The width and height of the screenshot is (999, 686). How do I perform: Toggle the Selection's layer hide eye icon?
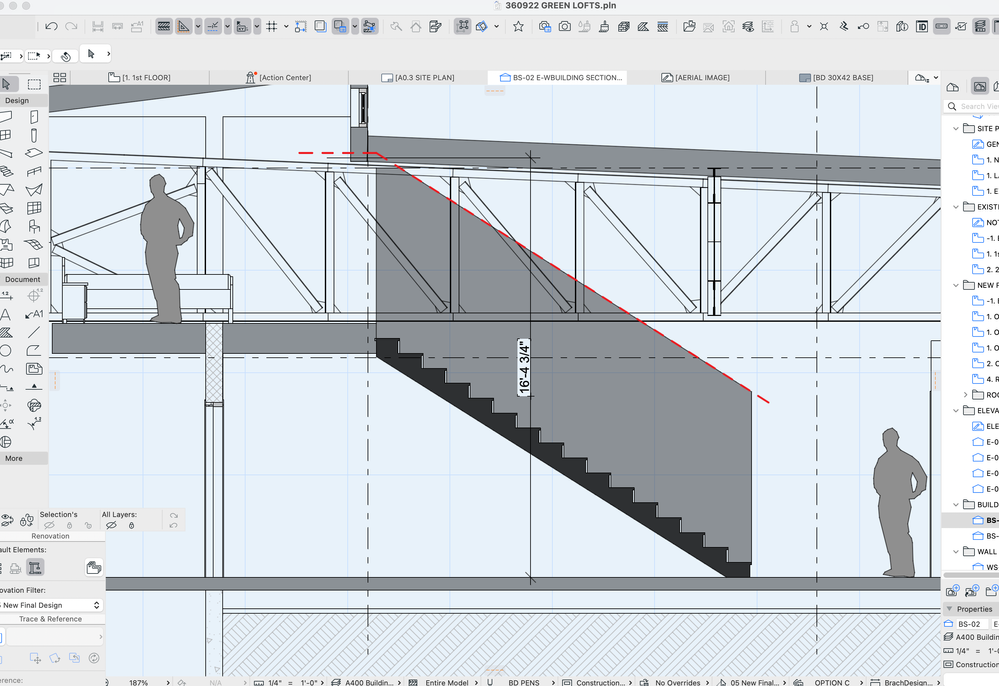click(x=49, y=525)
